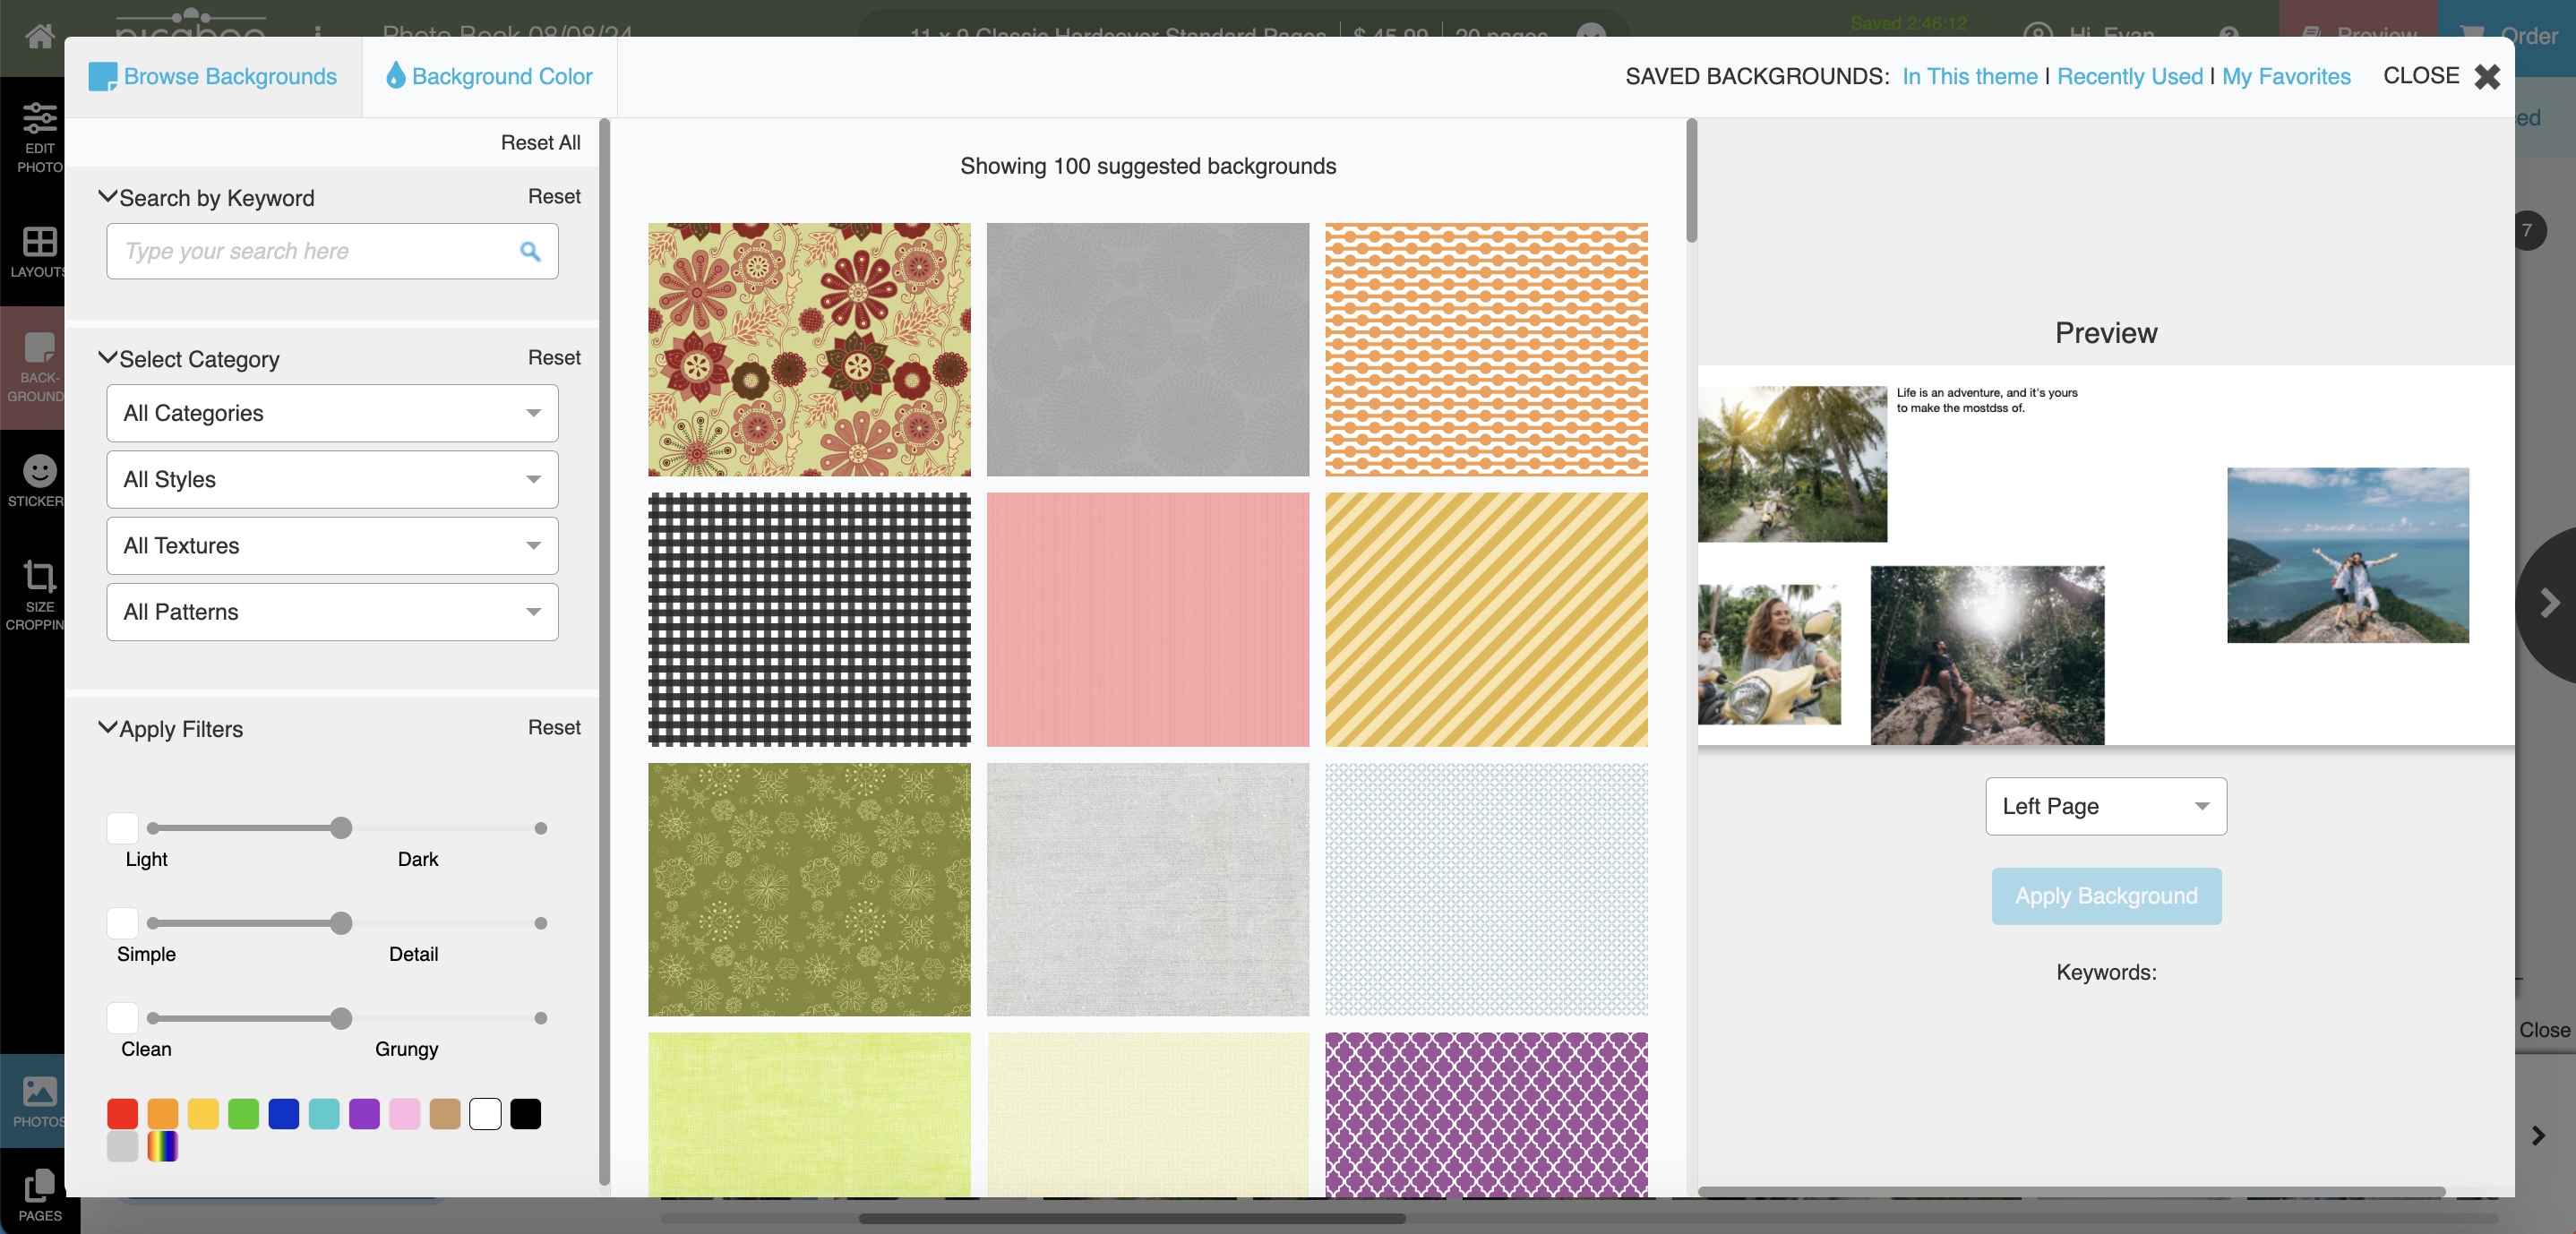Reset the Apply Filters section
2576x1234 pixels.
coord(554,727)
